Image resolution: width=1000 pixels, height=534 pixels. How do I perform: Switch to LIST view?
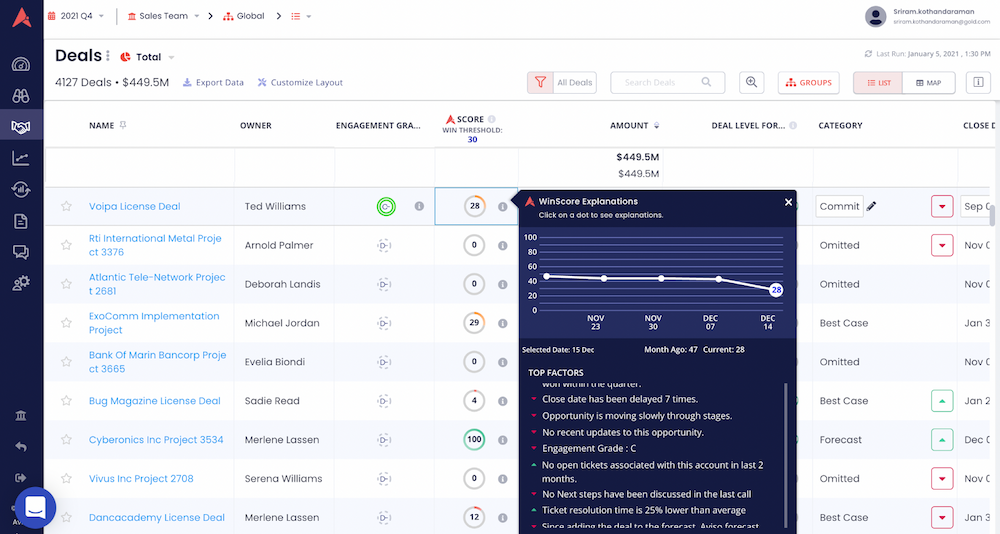coord(878,83)
